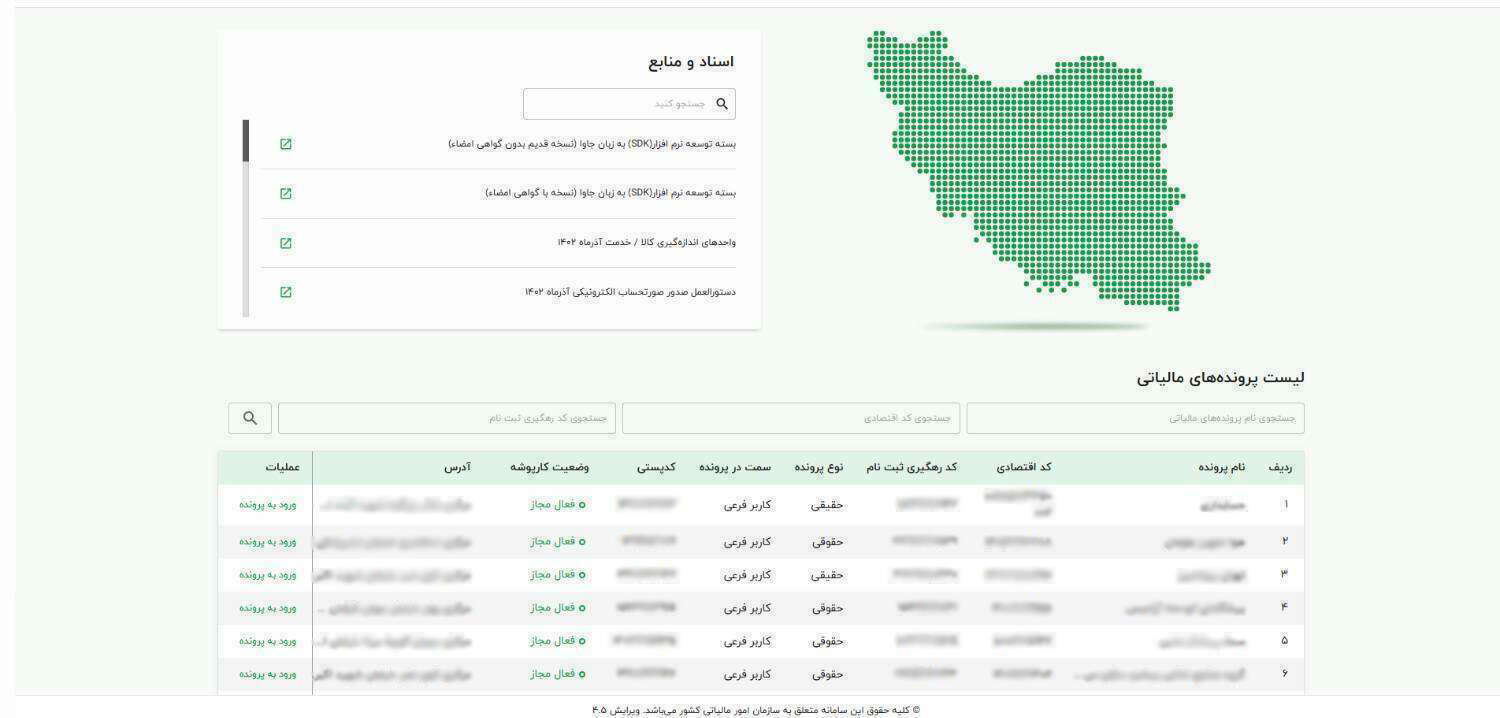Image resolution: width=1500 pixels, height=718 pixels.
Task: Click فعال مجاز status in row 6
Action: [558, 674]
